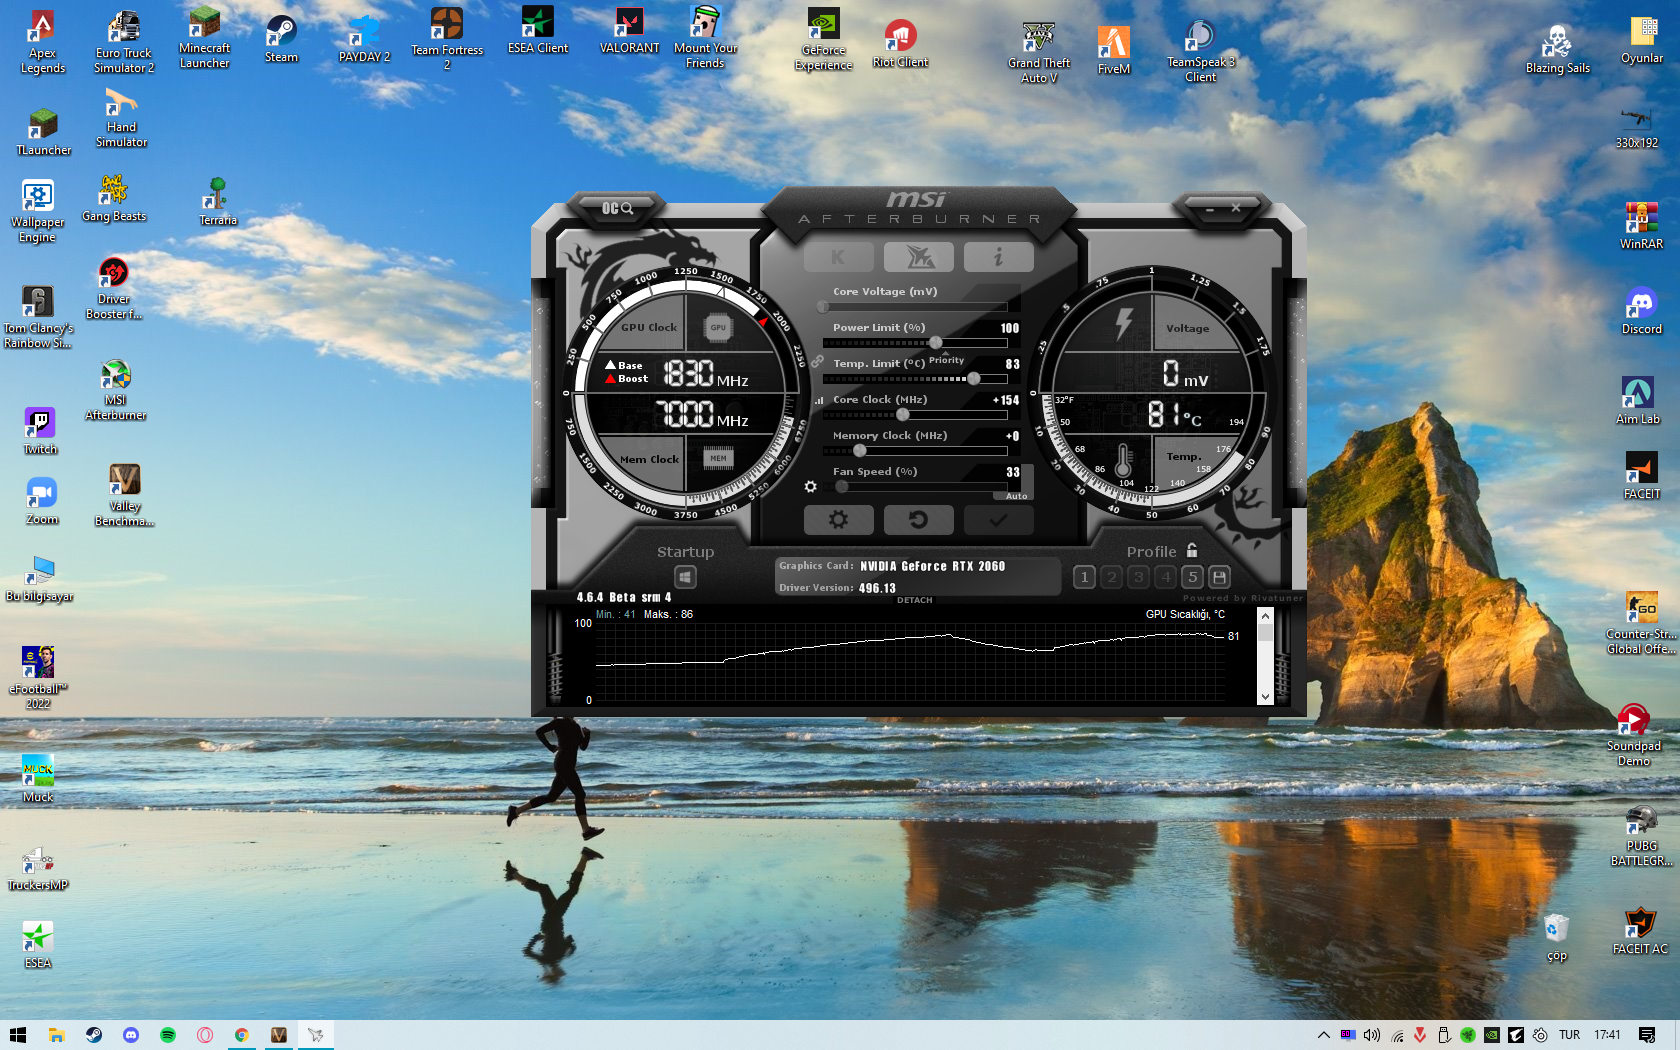Toggle Windows startup button under Startup
Viewport: 1680px width, 1050px height.
[685, 577]
